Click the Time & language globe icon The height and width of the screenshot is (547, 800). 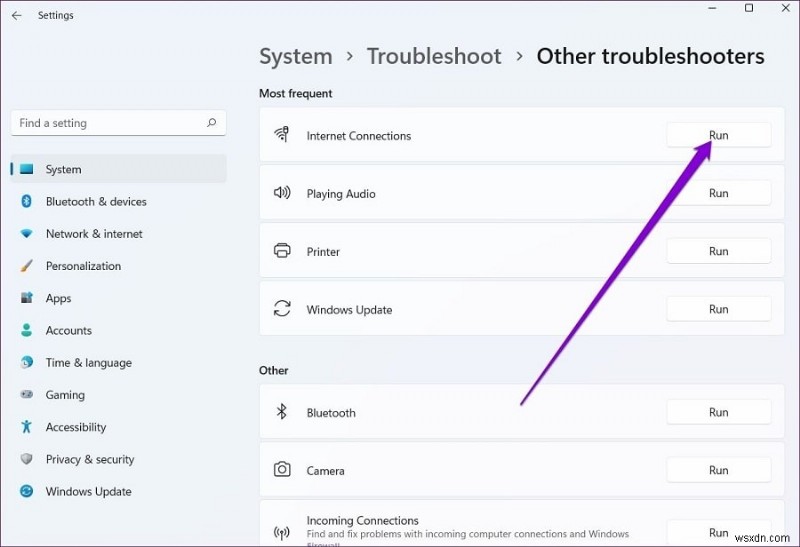(27, 362)
